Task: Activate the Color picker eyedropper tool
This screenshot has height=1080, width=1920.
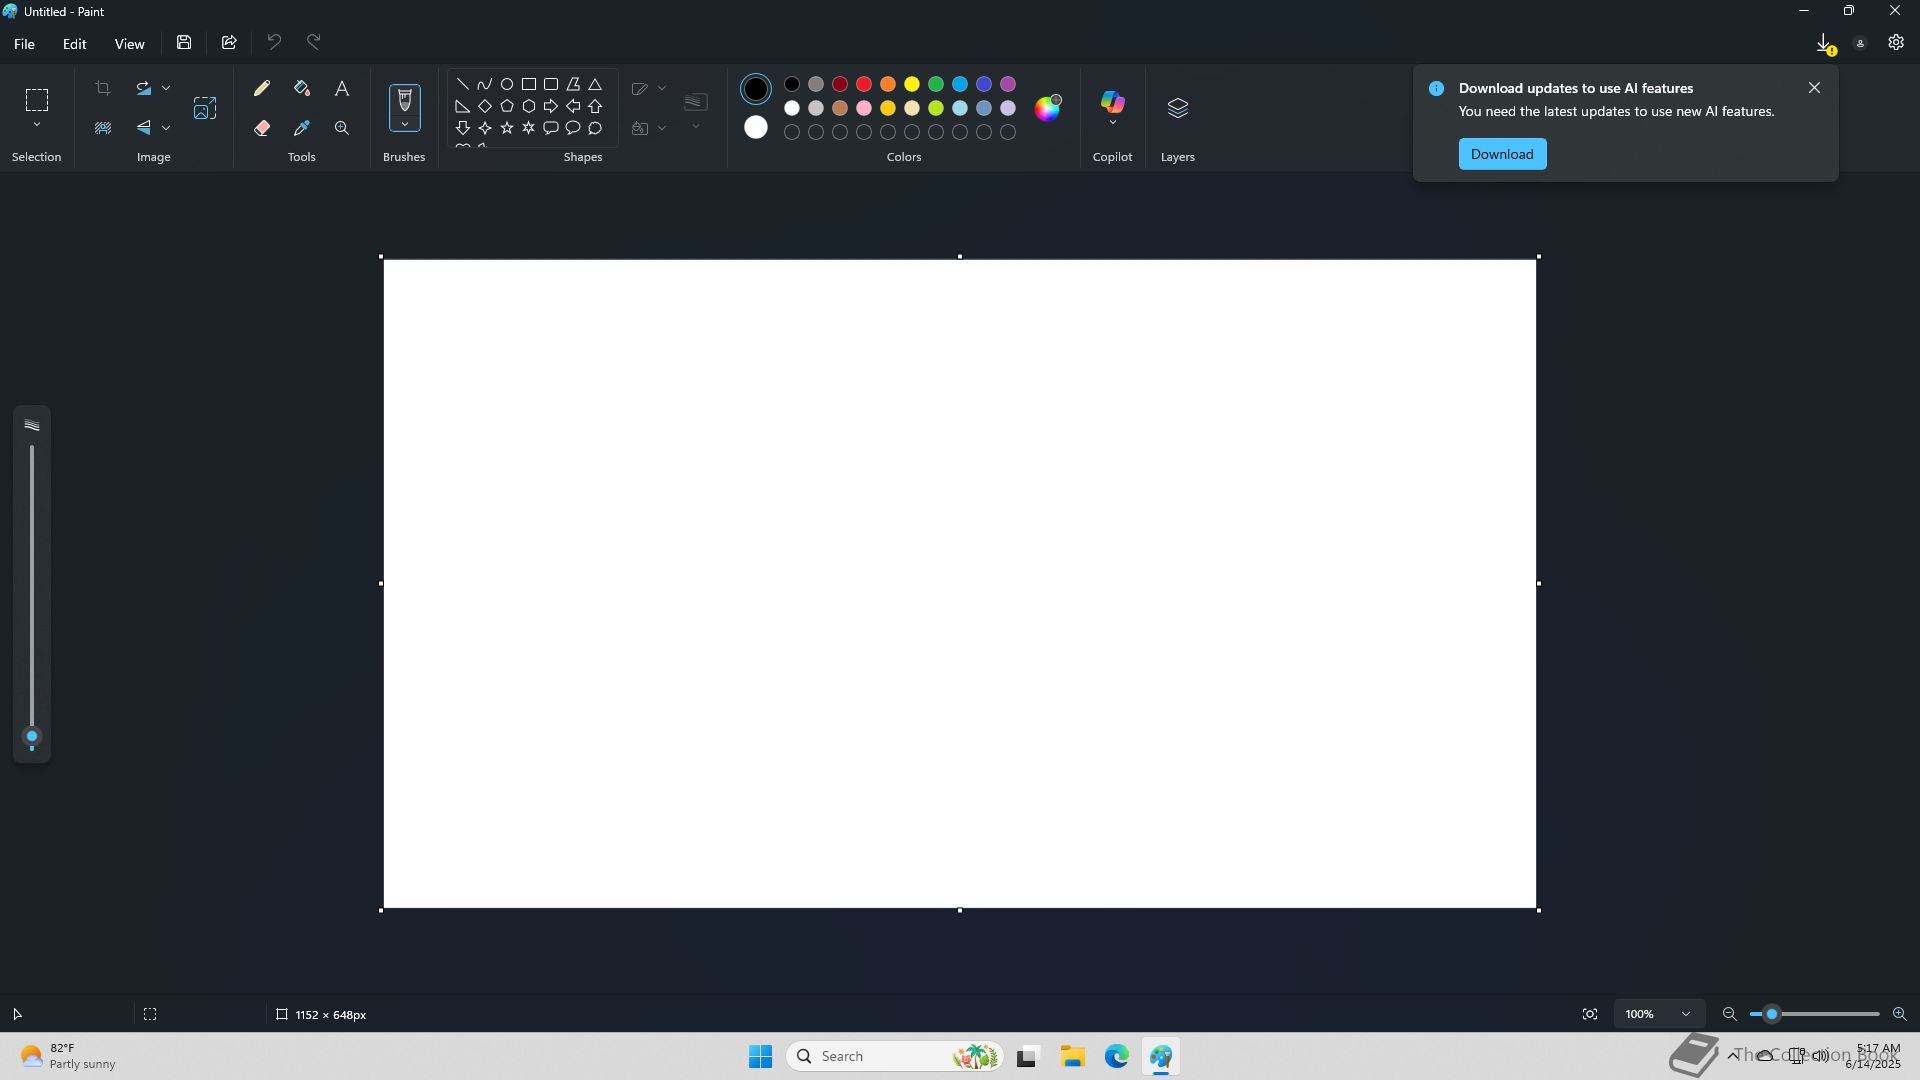Action: 302,128
